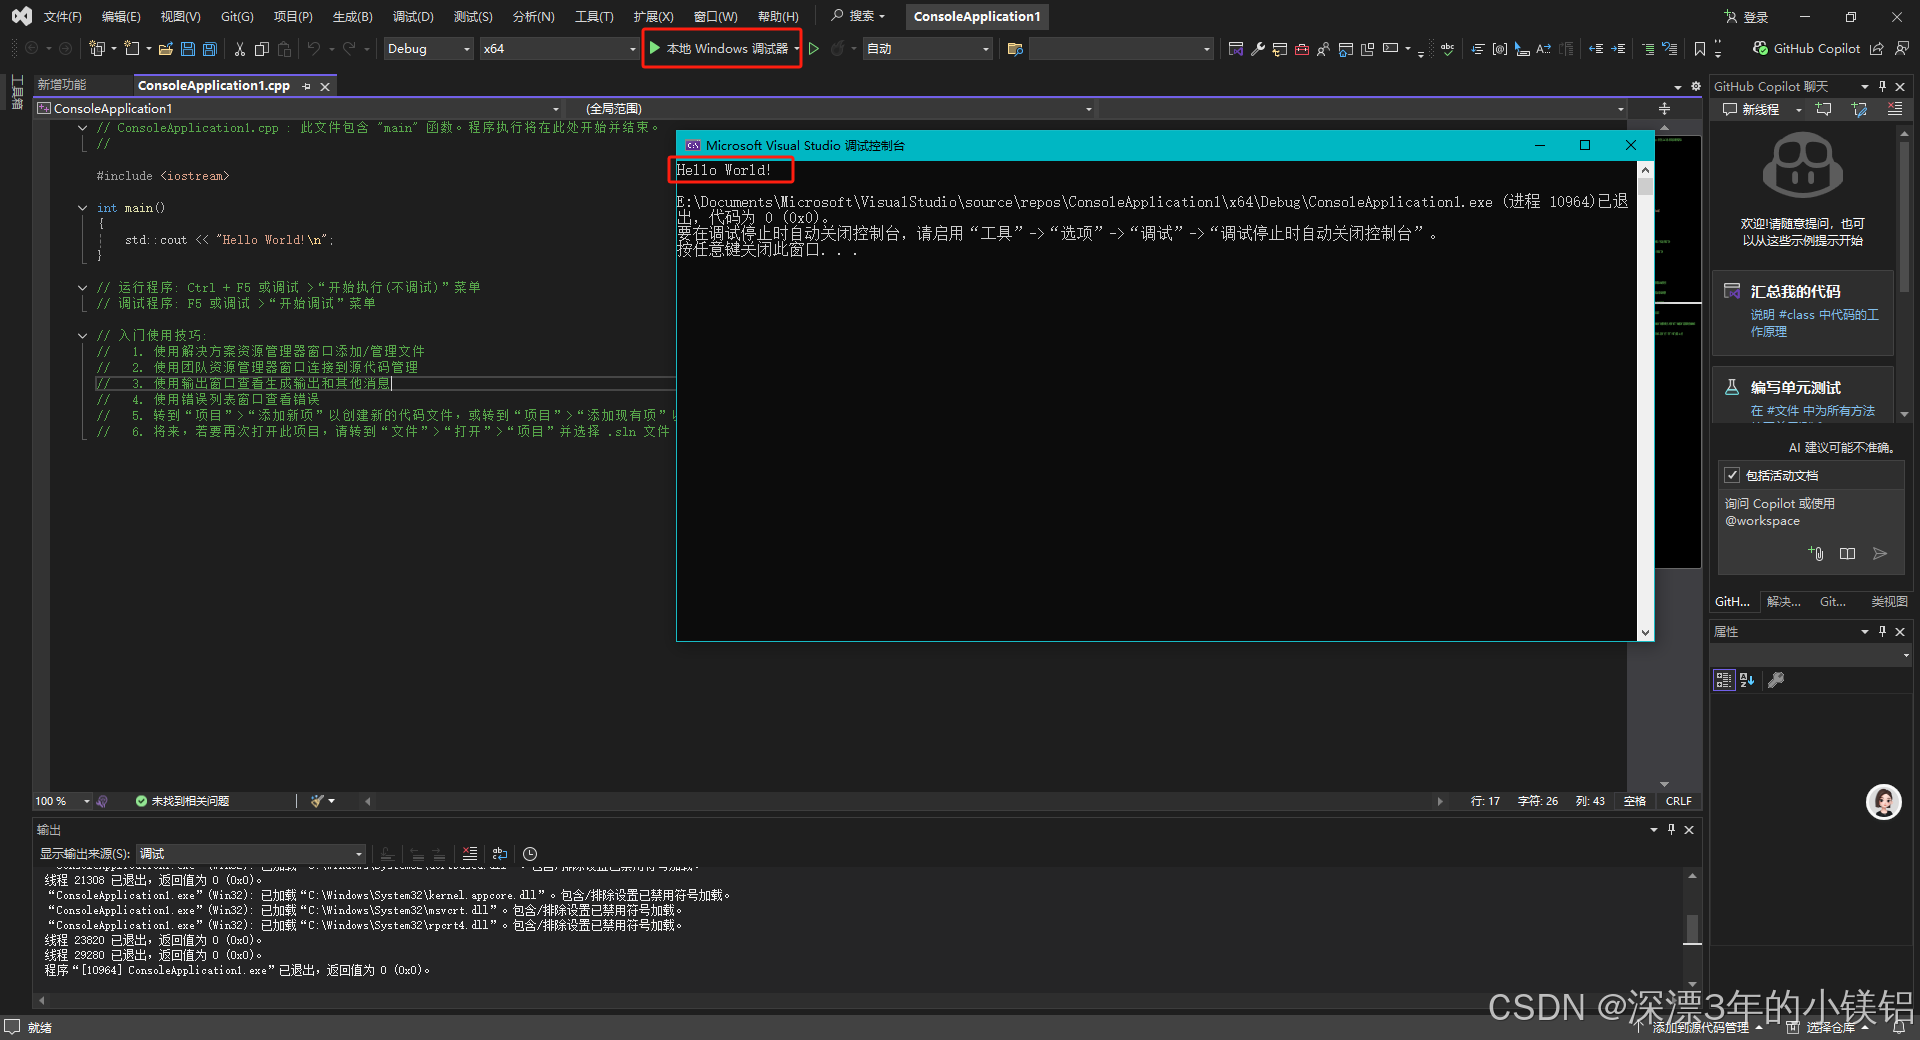The width and height of the screenshot is (1920, 1040).
Task: Click the Open File folder icon
Action: [x=166, y=48]
